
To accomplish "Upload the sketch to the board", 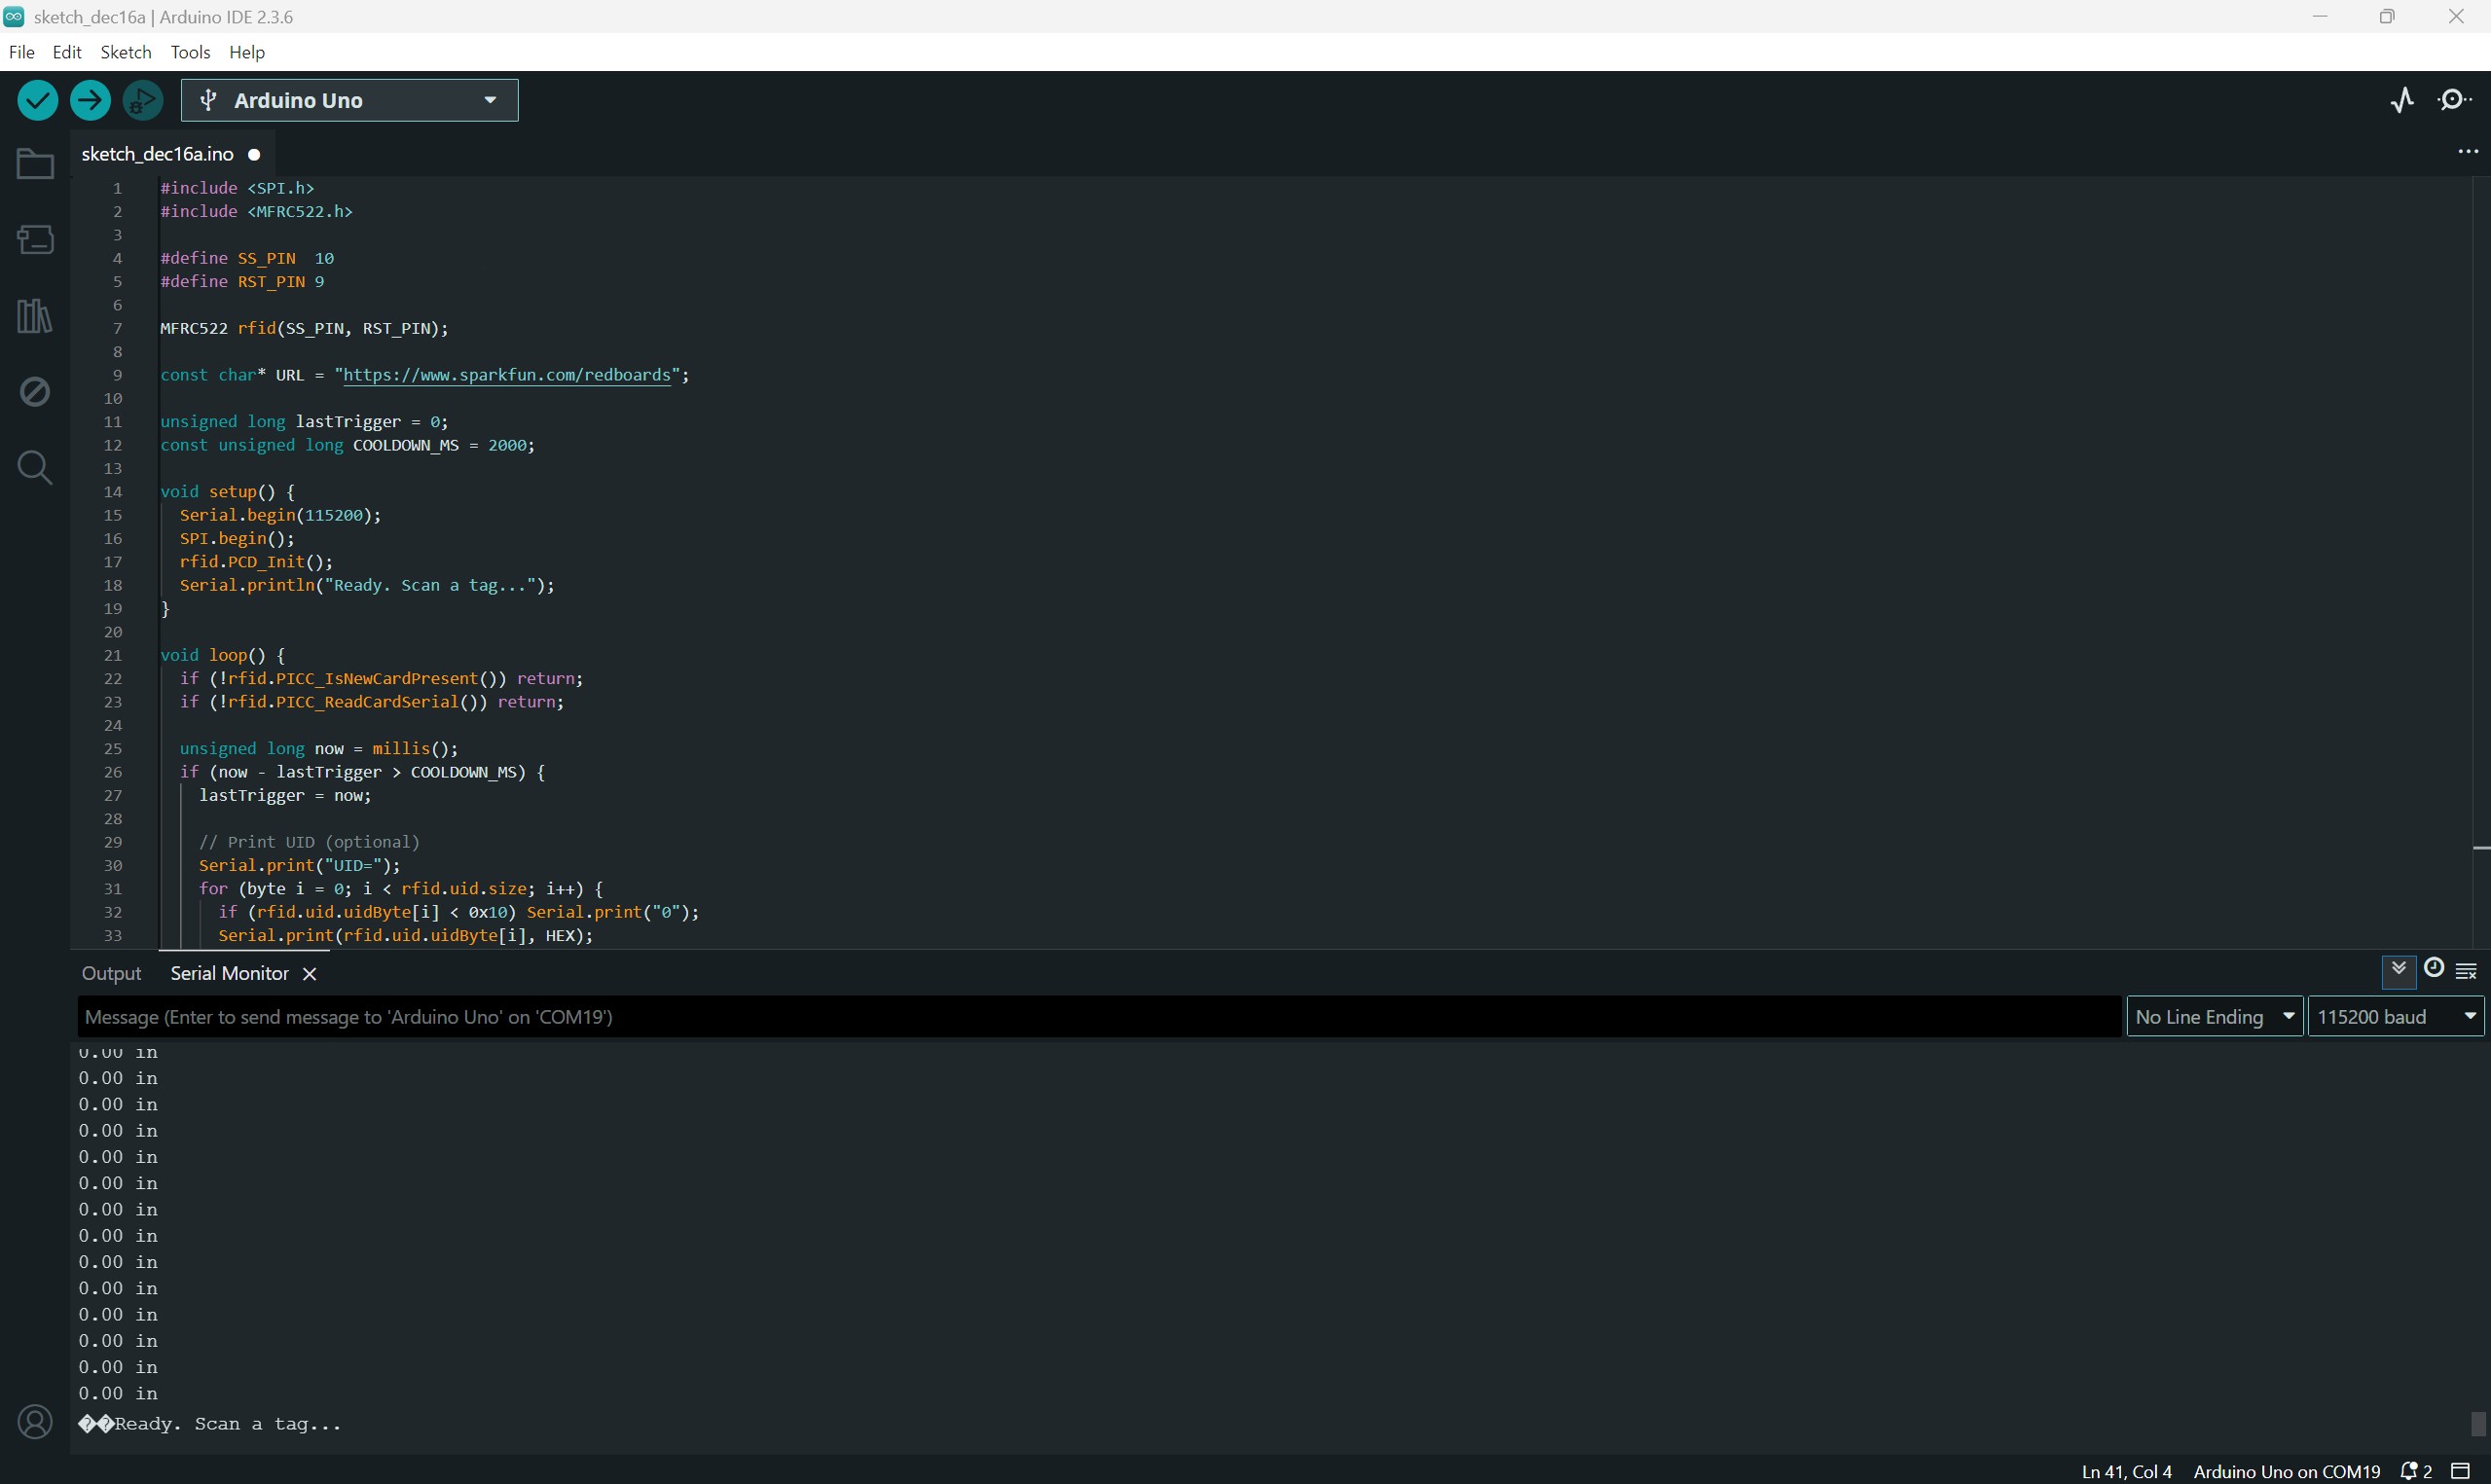I will coord(89,99).
